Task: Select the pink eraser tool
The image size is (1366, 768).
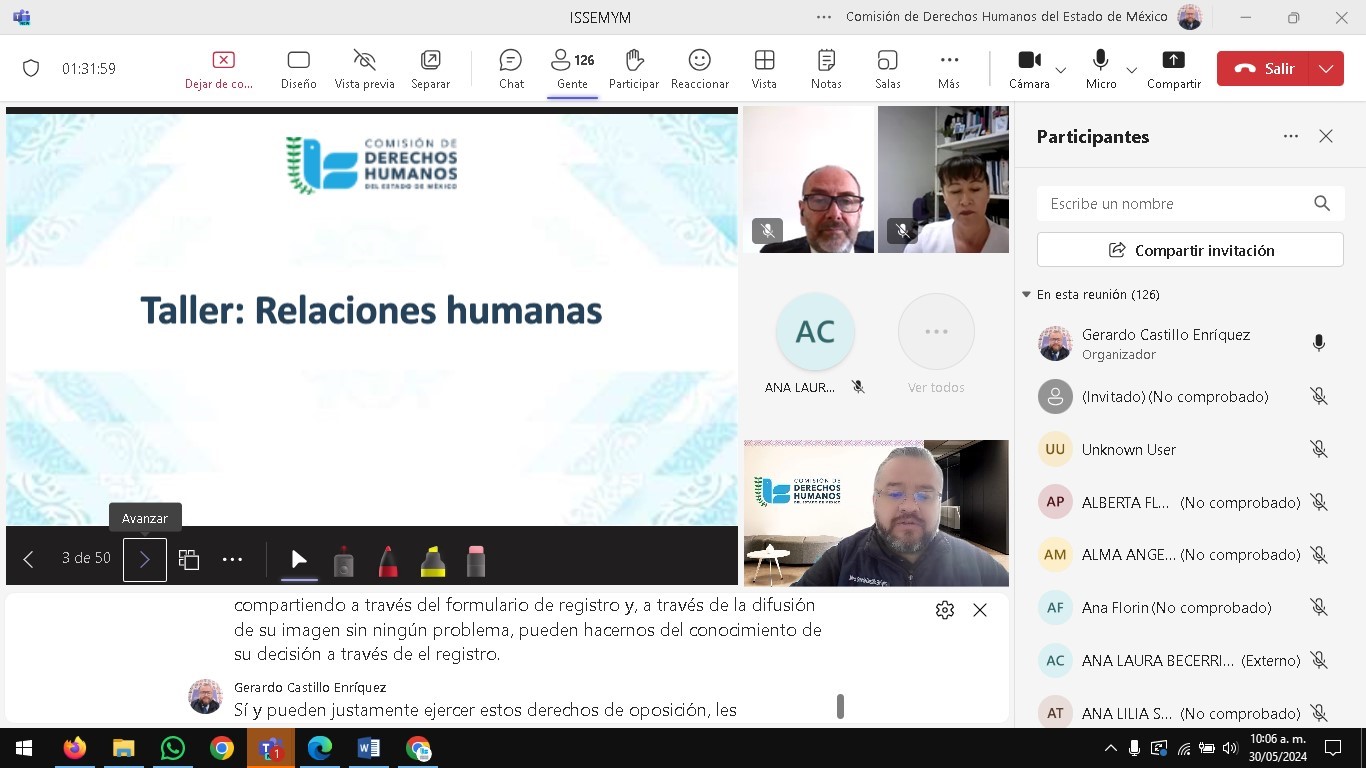Action: click(476, 561)
